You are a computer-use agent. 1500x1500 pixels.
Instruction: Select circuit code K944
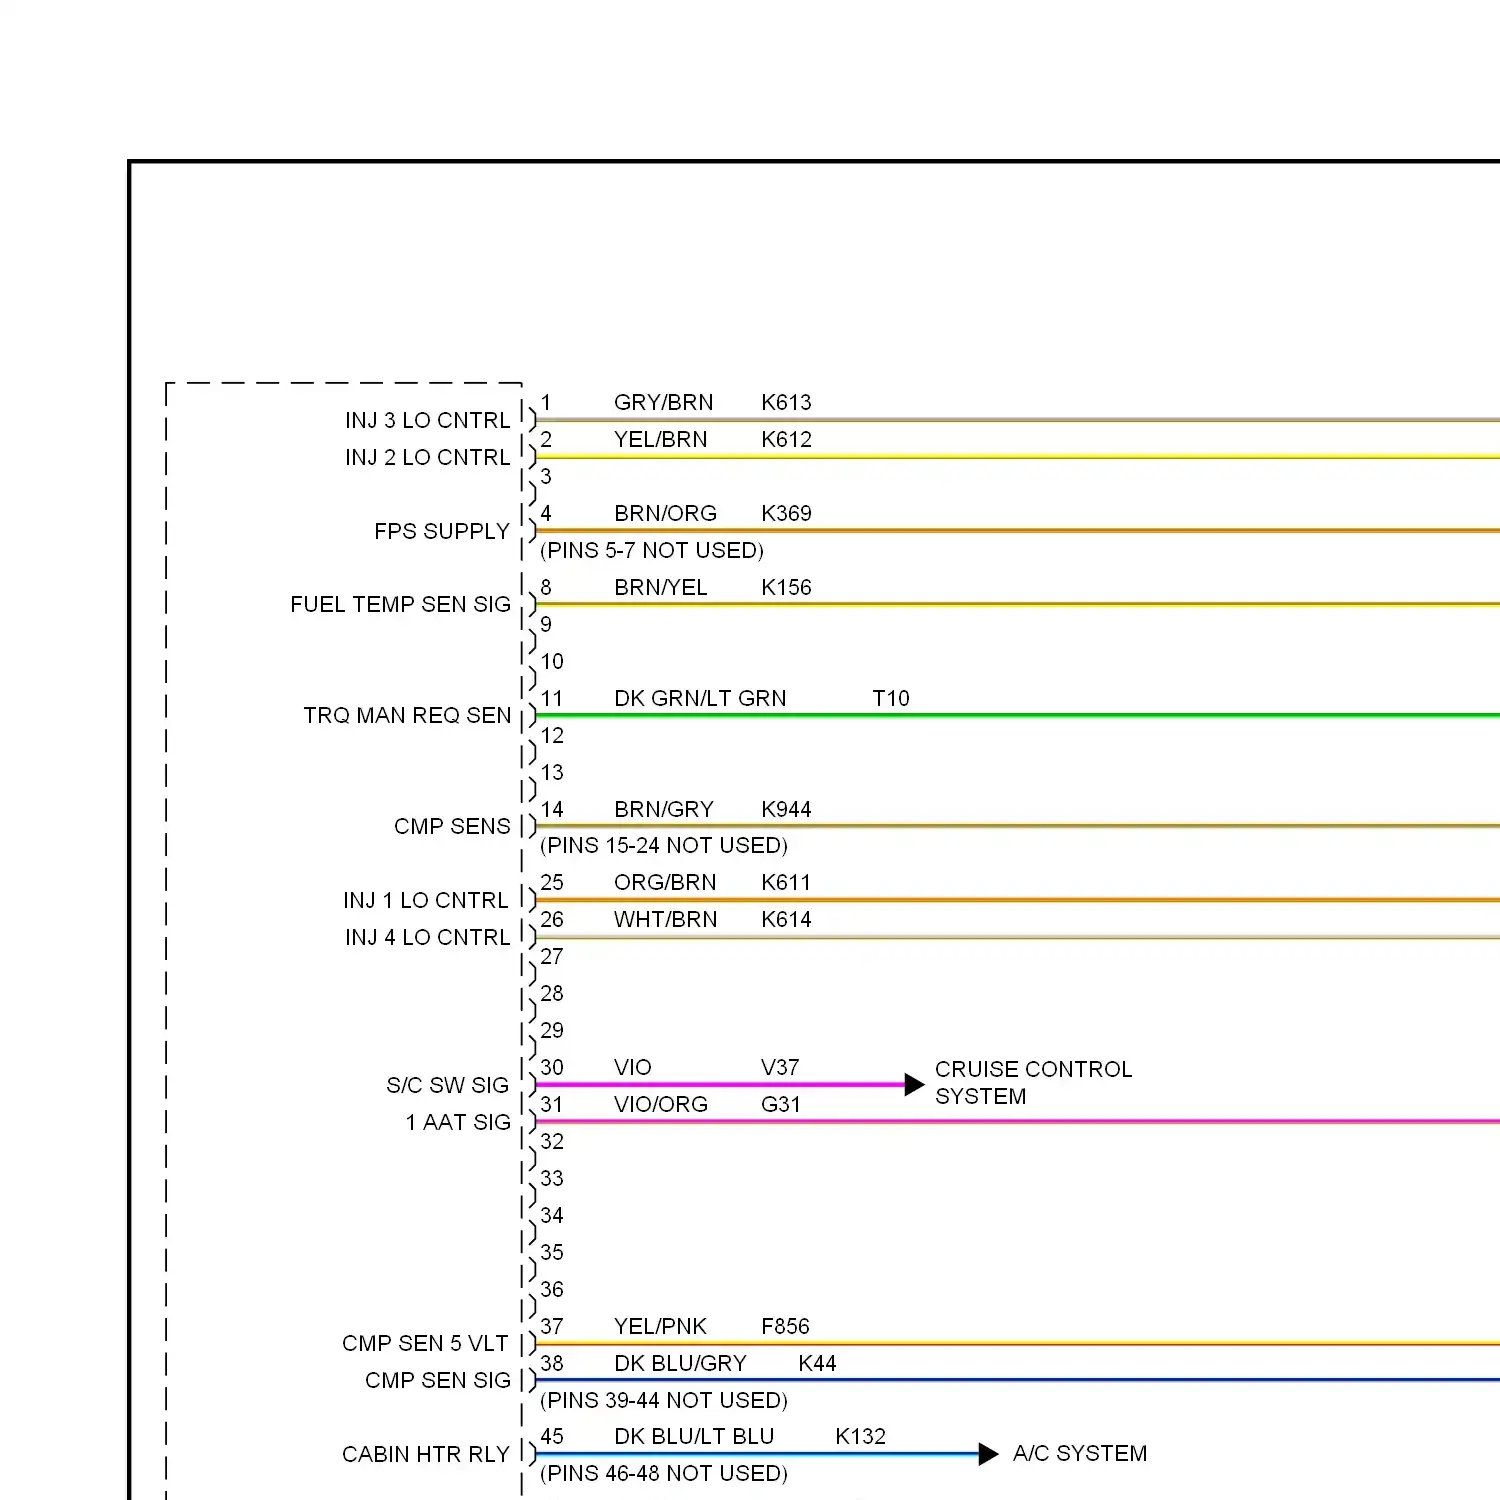click(x=786, y=809)
